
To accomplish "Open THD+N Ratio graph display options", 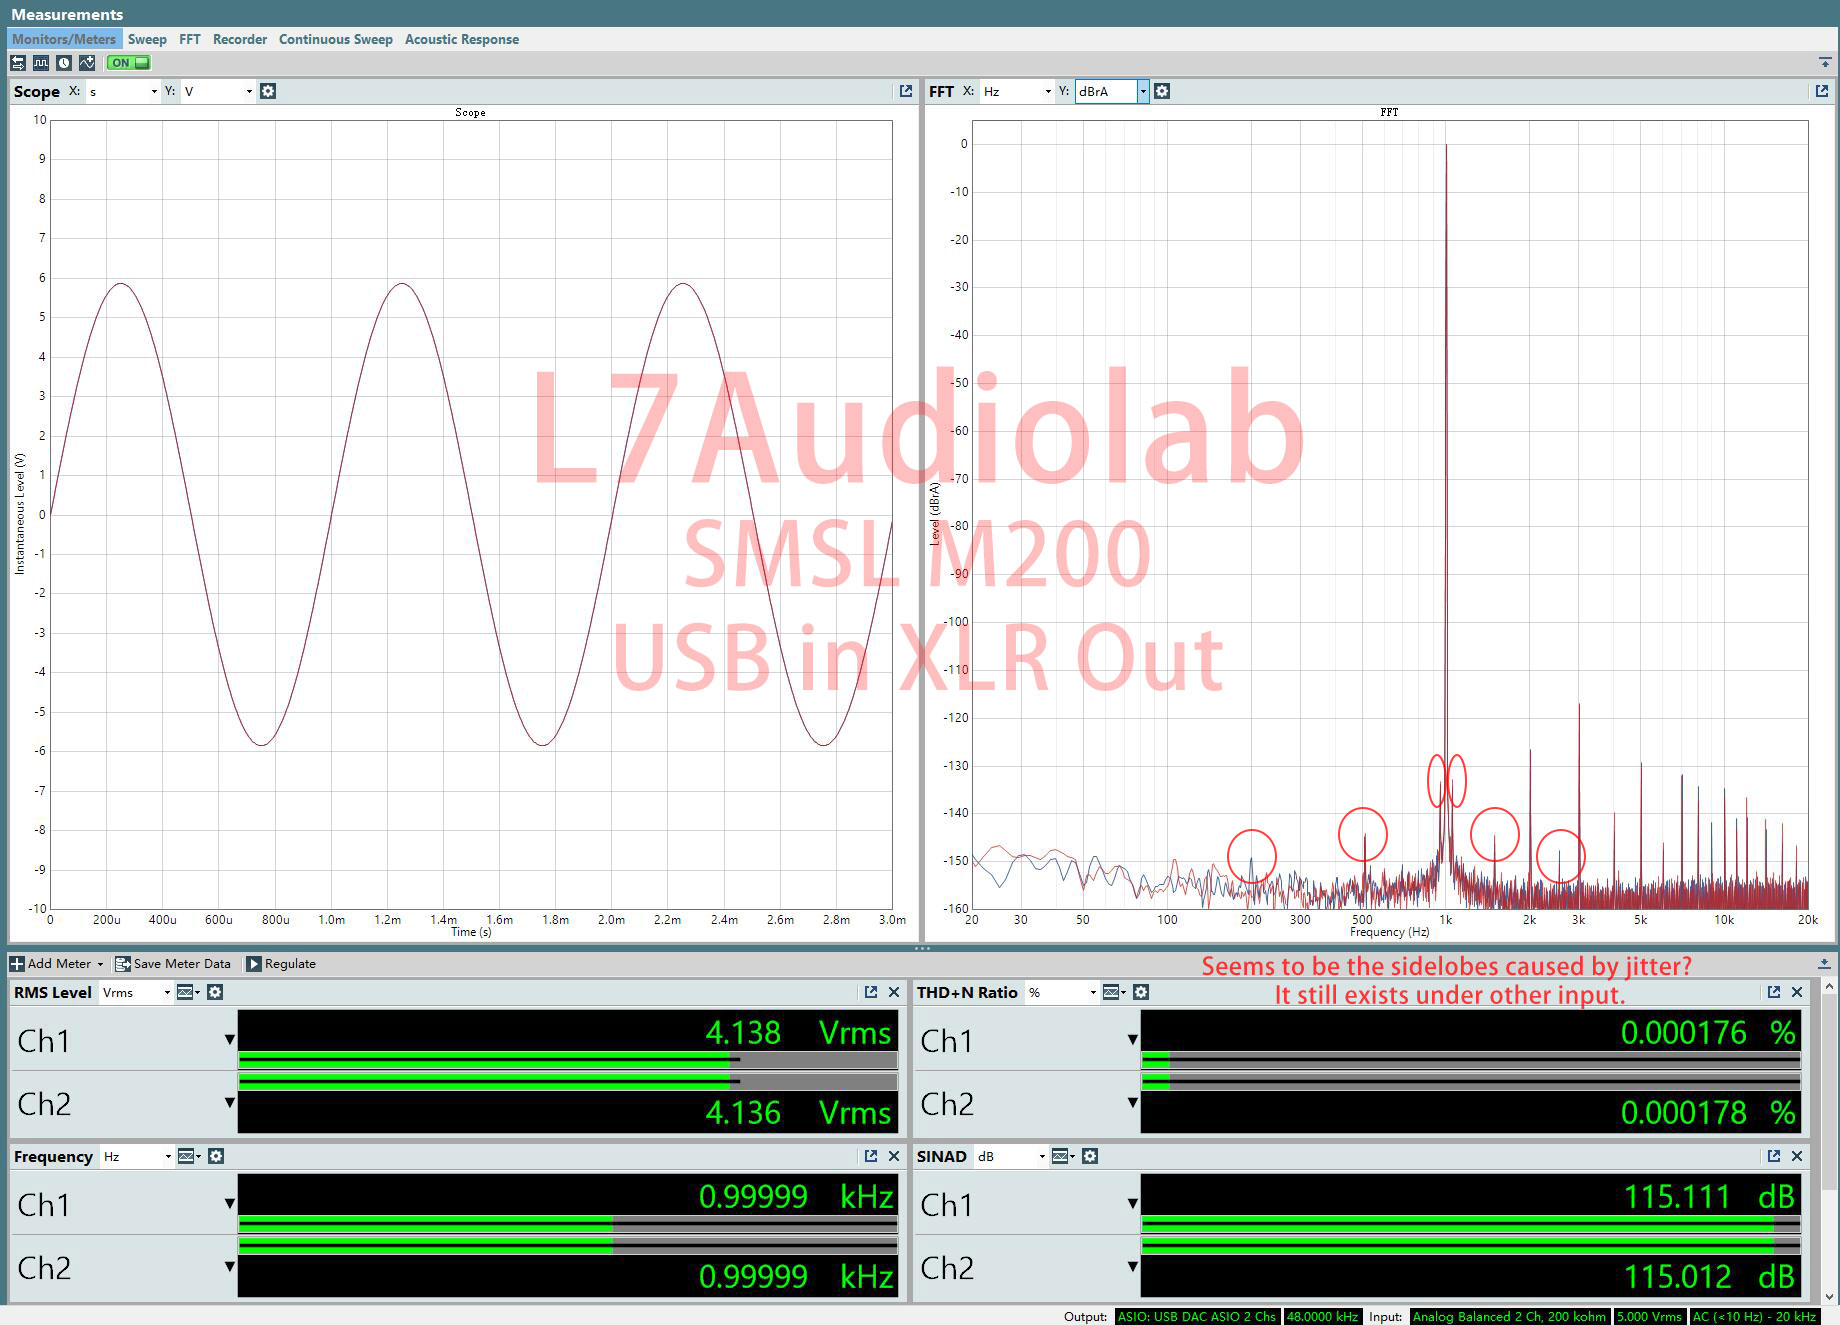I will [x=1114, y=992].
